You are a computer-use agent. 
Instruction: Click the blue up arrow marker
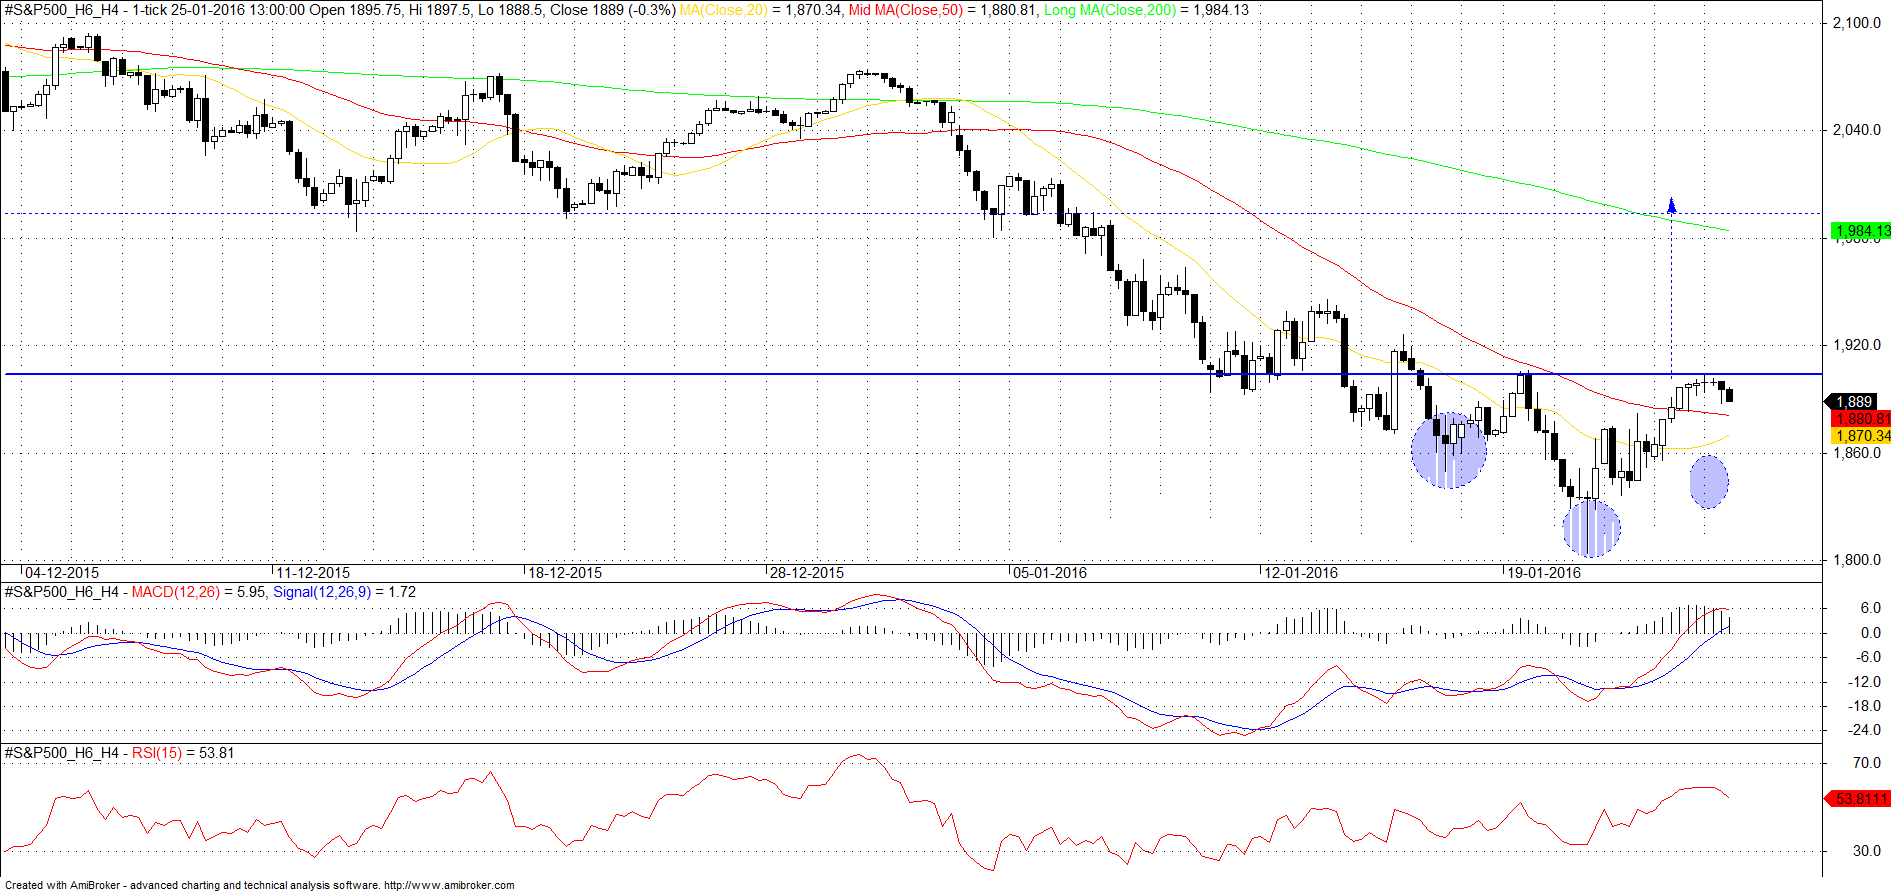coord(1671,206)
